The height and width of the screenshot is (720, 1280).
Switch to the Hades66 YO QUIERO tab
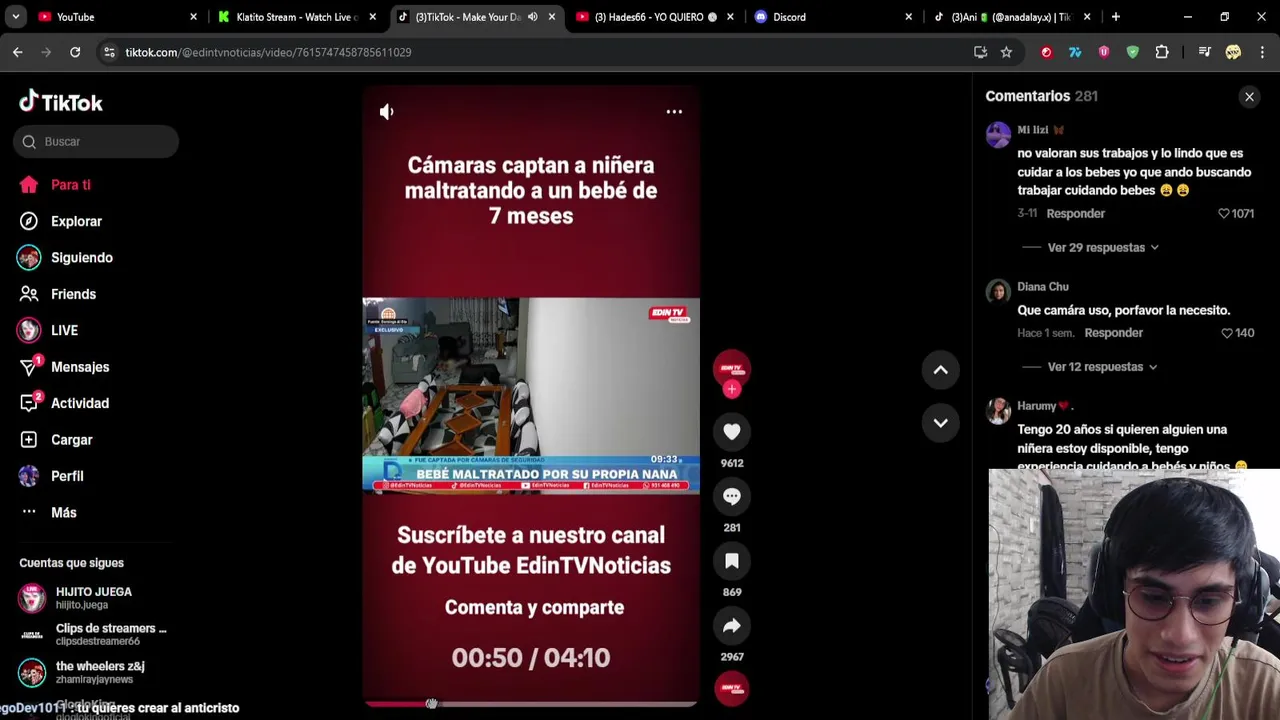[654, 17]
